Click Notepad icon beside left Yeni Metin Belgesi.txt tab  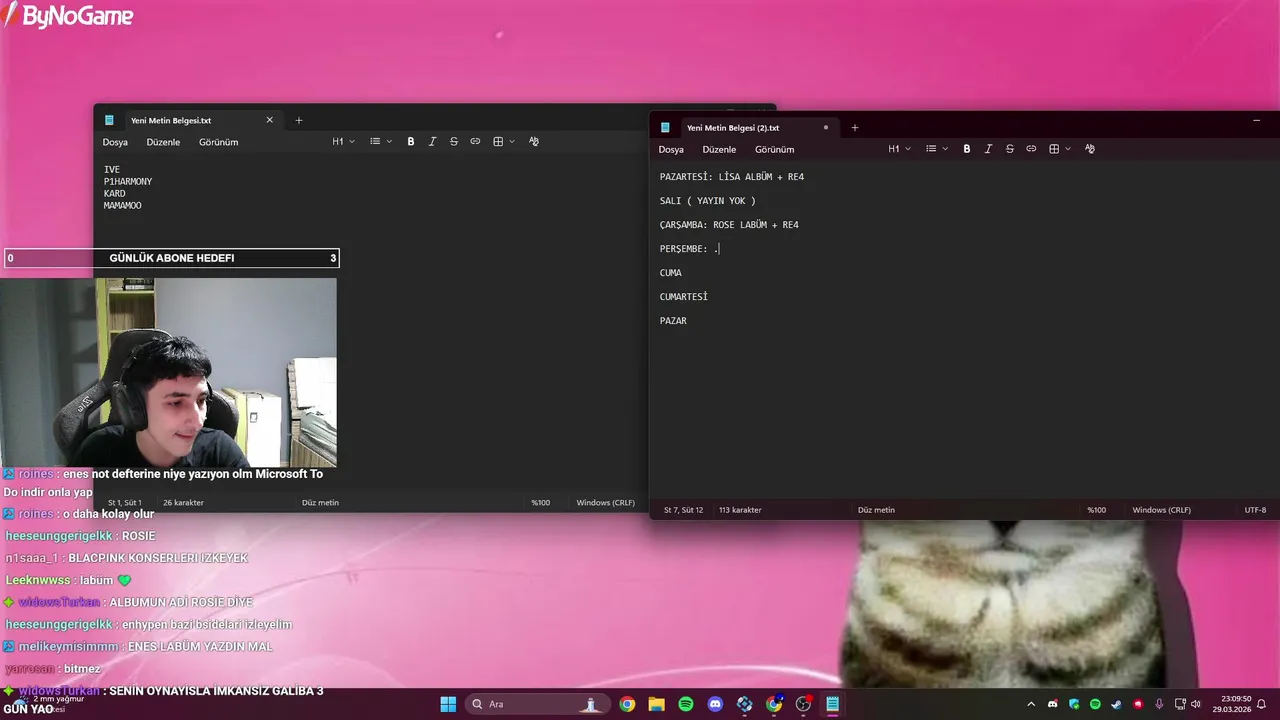tap(109, 120)
